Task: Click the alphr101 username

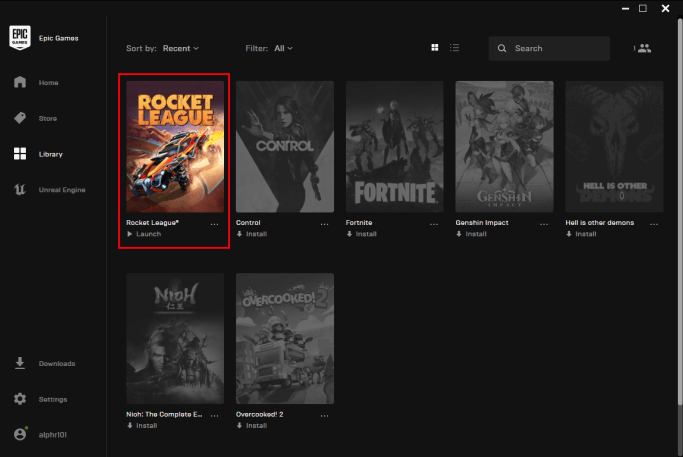Action: [x=53, y=435]
